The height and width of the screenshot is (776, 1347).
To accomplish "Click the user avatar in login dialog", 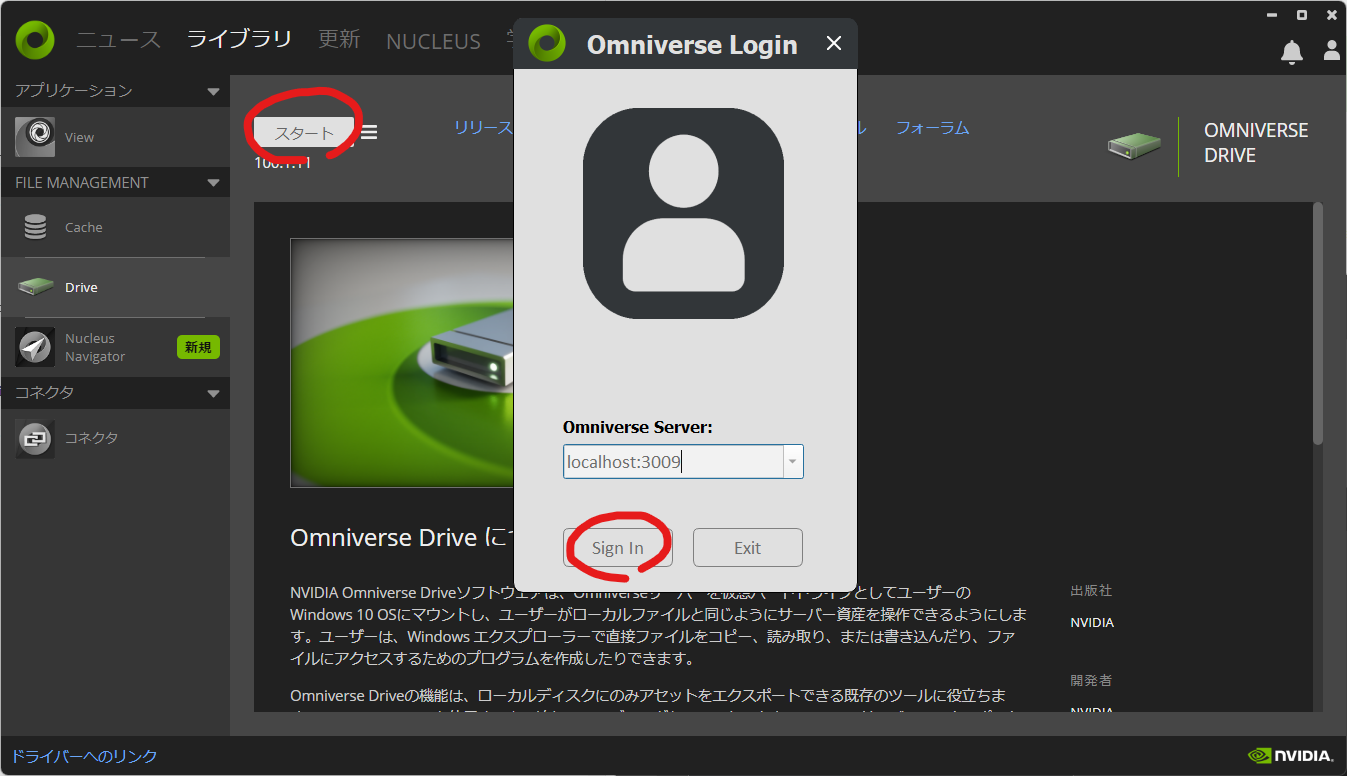I will click(683, 213).
